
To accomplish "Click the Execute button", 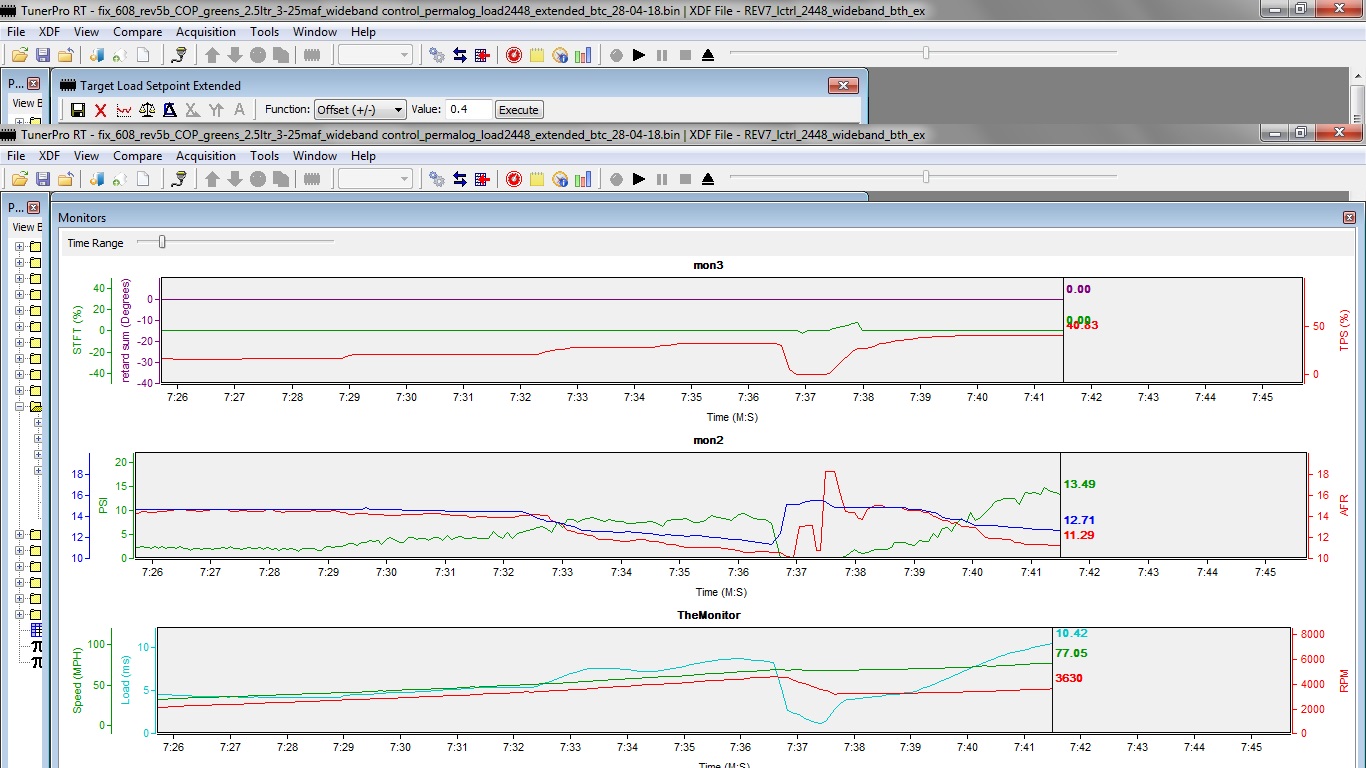I will (519, 110).
